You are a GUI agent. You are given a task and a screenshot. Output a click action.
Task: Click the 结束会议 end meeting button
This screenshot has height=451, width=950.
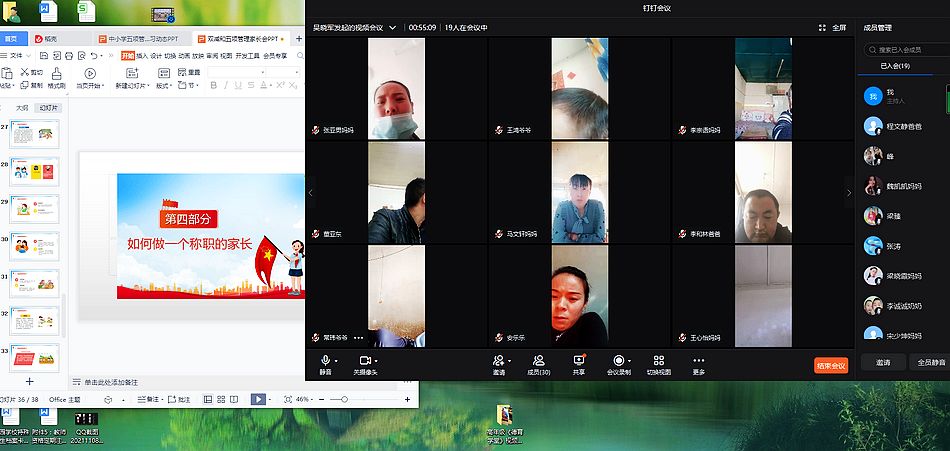coord(830,365)
